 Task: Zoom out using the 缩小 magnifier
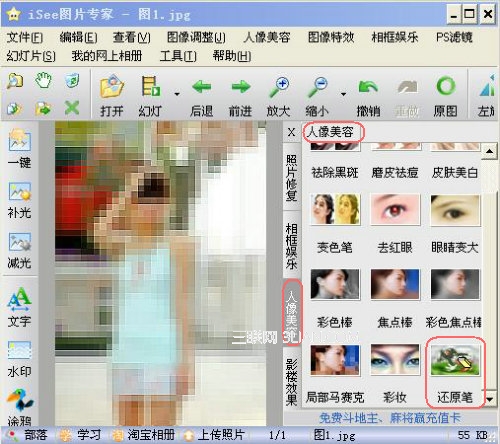pos(318,87)
